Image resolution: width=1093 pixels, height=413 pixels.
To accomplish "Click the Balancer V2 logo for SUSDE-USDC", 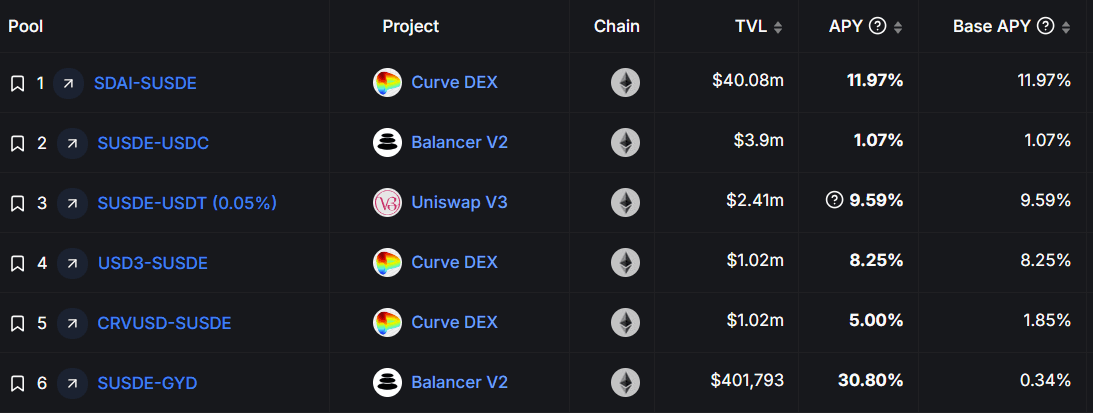I will pos(387,142).
